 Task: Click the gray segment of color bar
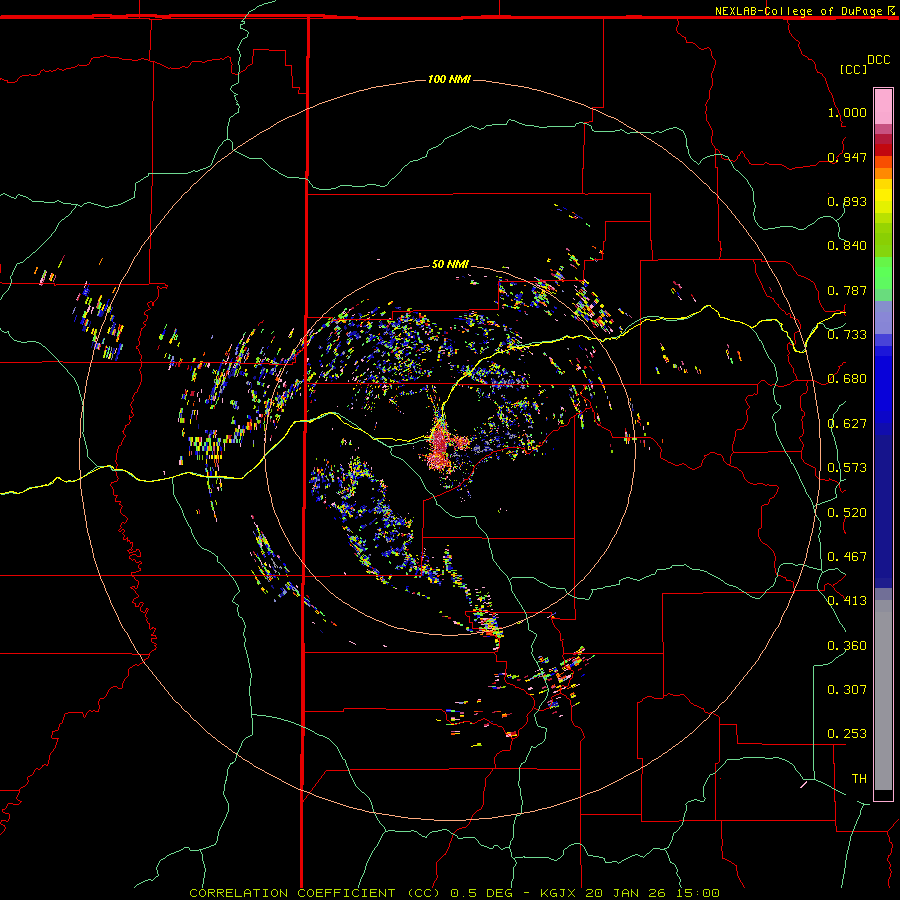[x=883, y=695]
